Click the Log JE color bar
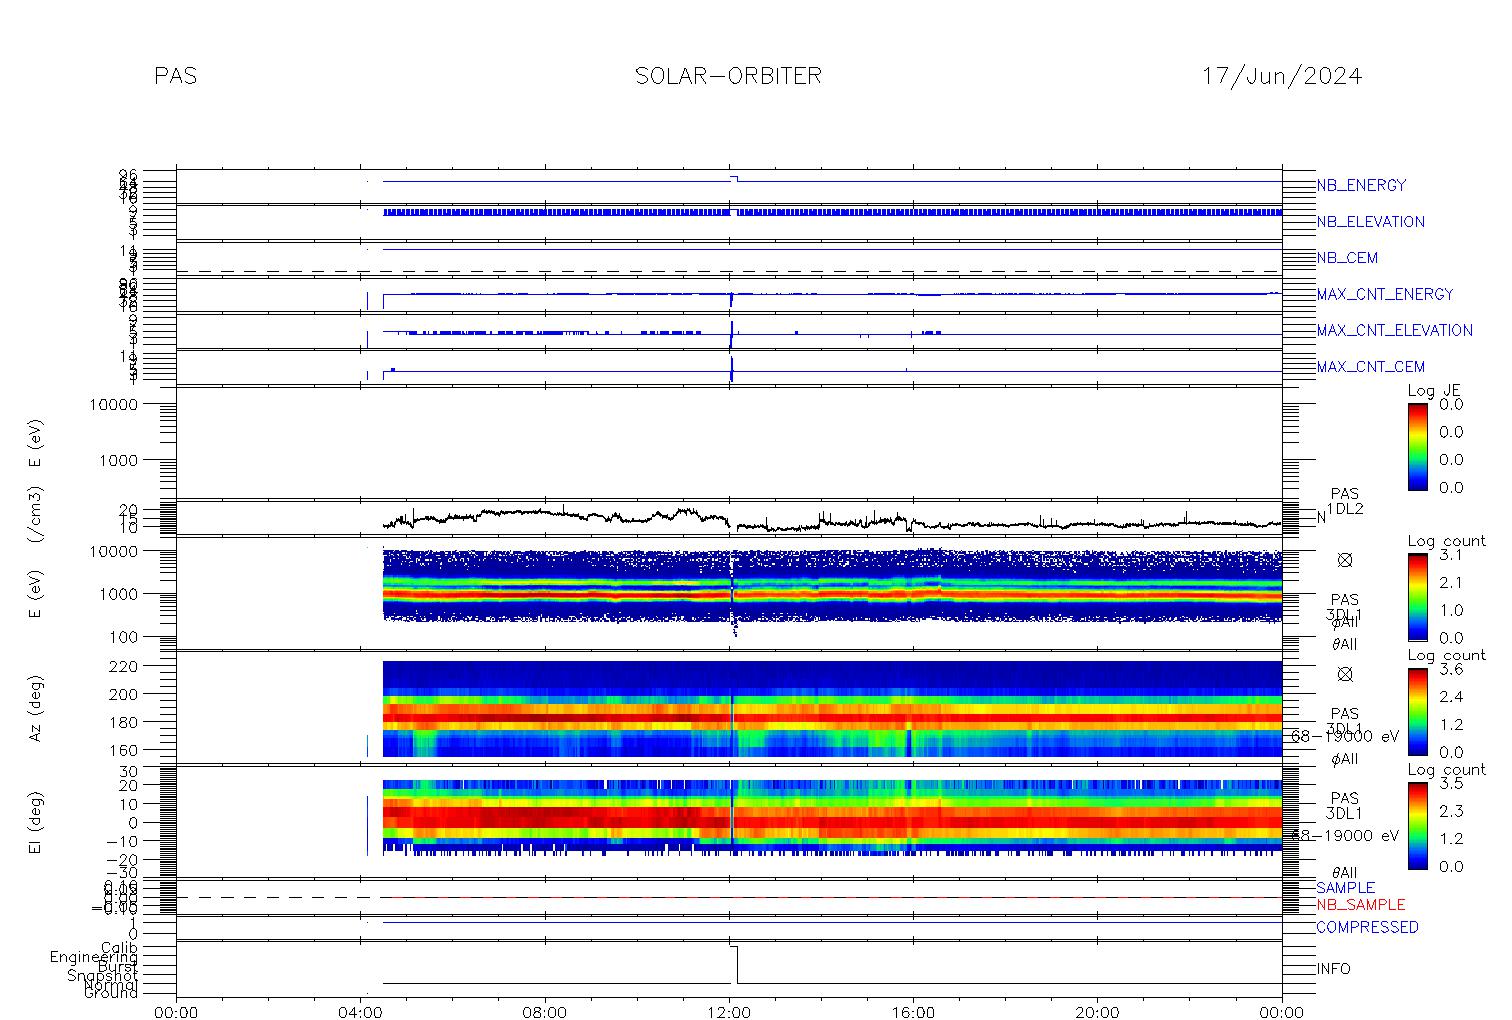The image size is (1512, 1020). click(1417, 446)
